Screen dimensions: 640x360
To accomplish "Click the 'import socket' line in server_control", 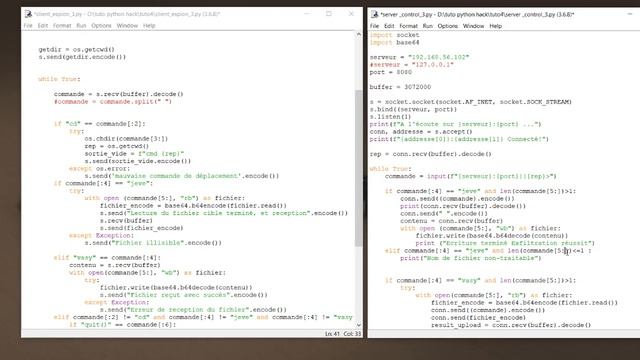I will click(x=394, y=35).
